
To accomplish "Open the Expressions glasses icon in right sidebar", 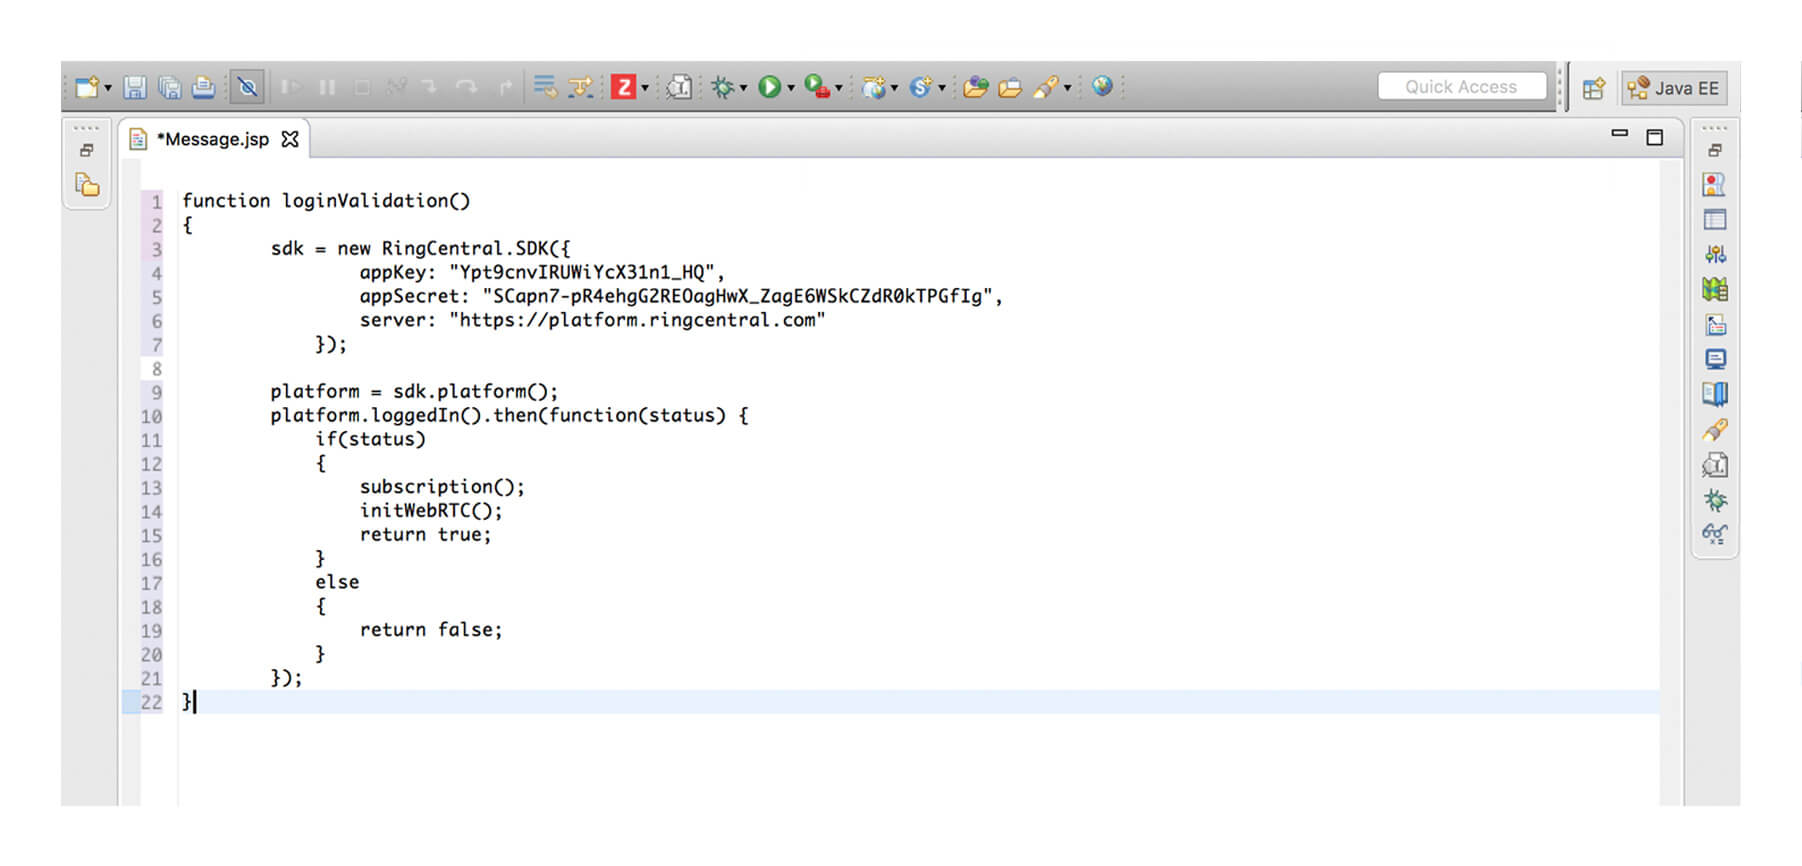I will [x=1715, y=534].
